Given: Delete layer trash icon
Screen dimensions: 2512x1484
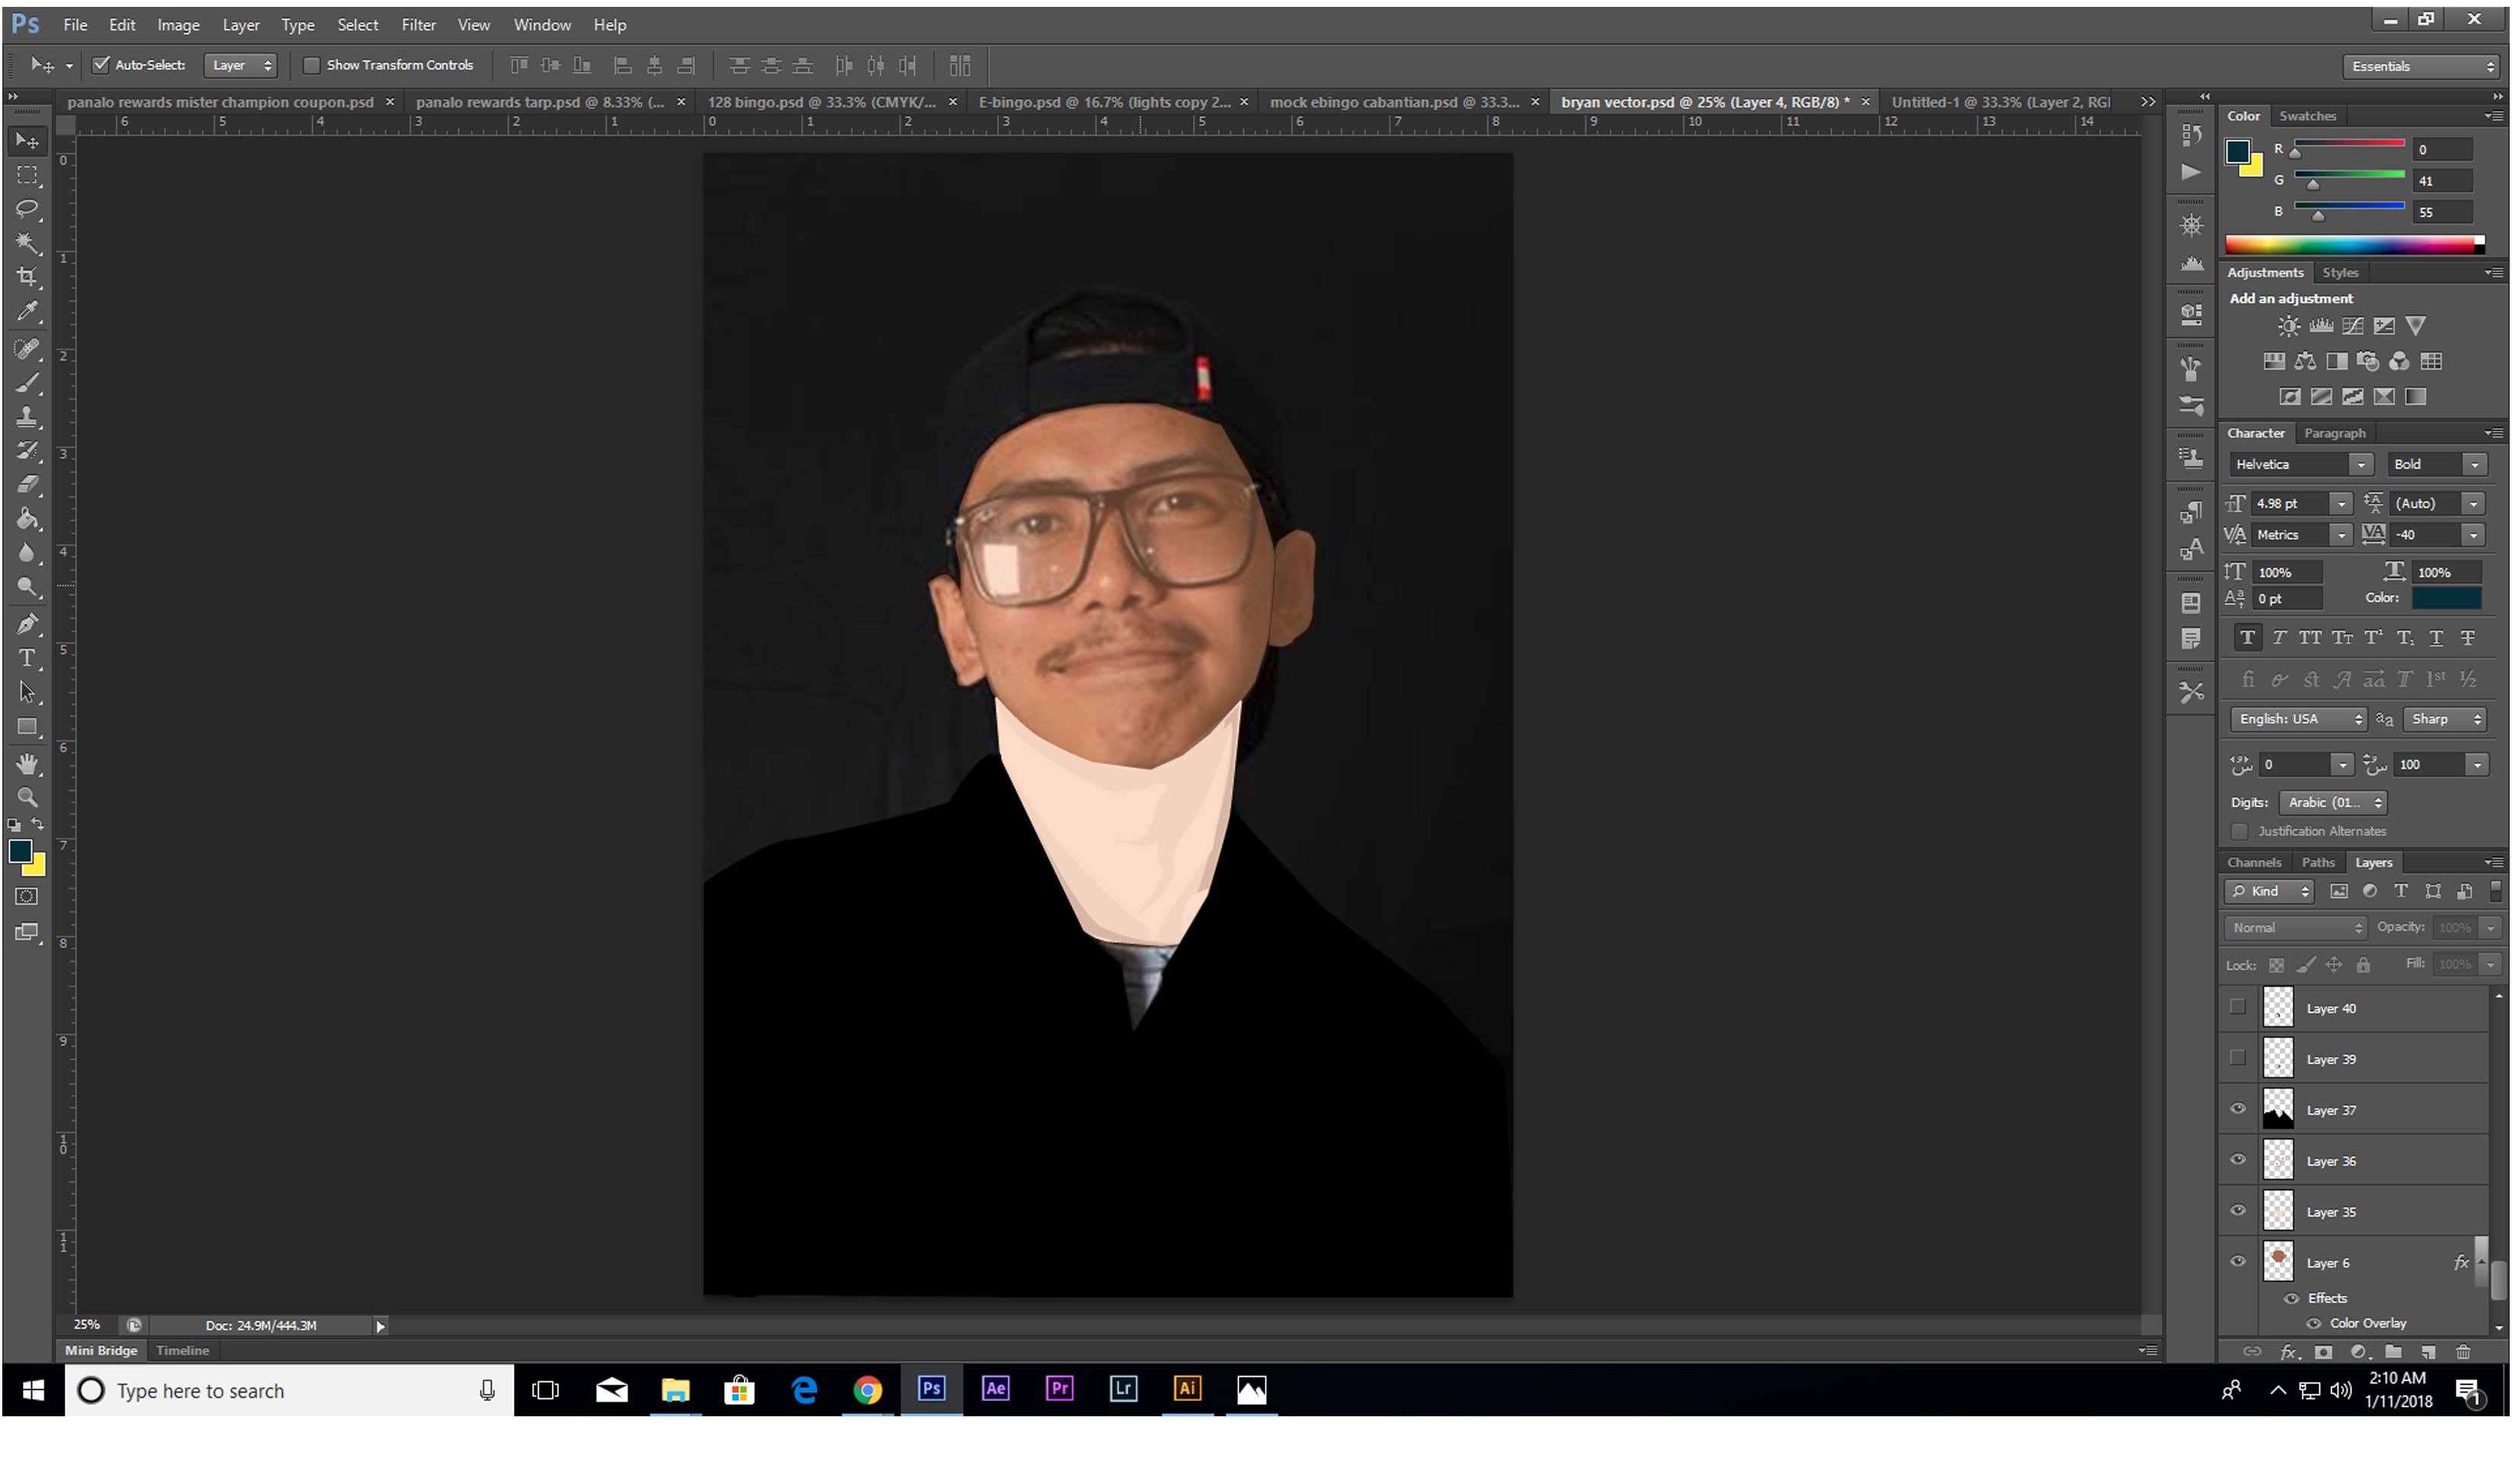Looking at the screenshot, I should tap(2463, 1352).
